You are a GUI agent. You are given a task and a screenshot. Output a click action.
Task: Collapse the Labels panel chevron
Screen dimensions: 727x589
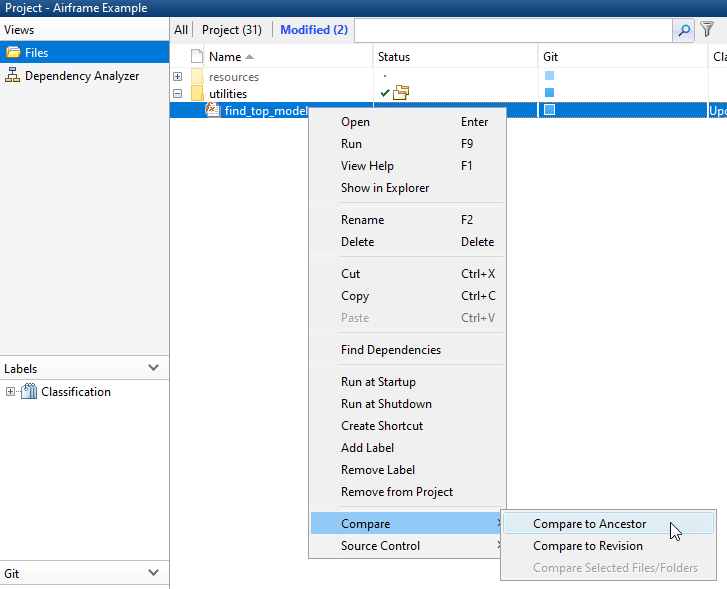pyautogui.click(x=153, y=368)
